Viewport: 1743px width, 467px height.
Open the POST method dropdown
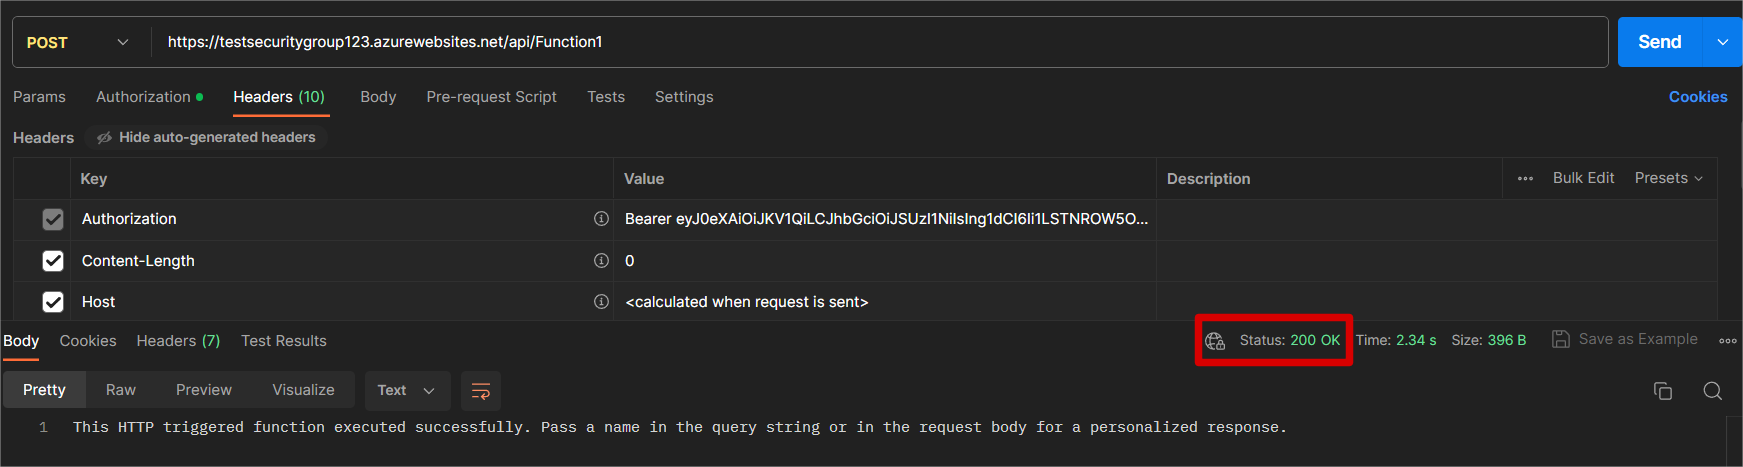(x=78, y=42)
